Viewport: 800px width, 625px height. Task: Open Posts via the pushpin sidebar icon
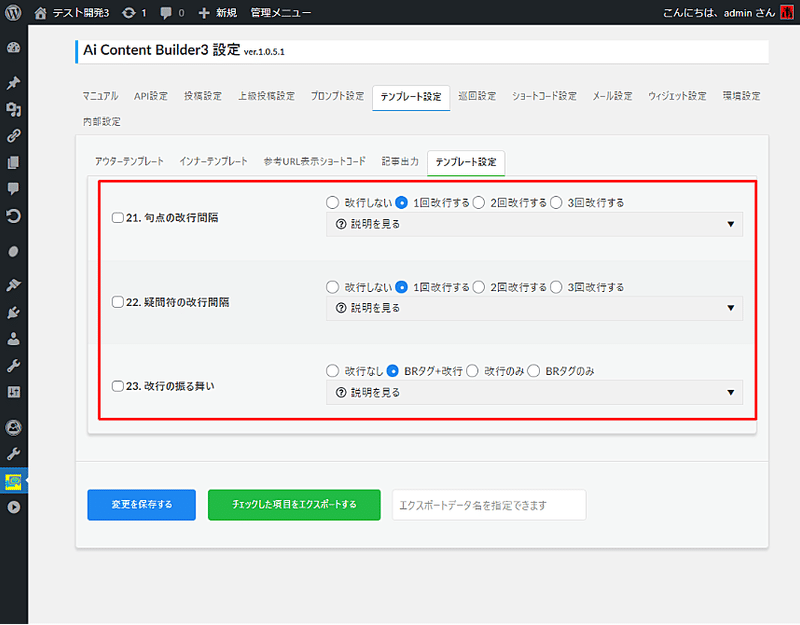[14, 83]
